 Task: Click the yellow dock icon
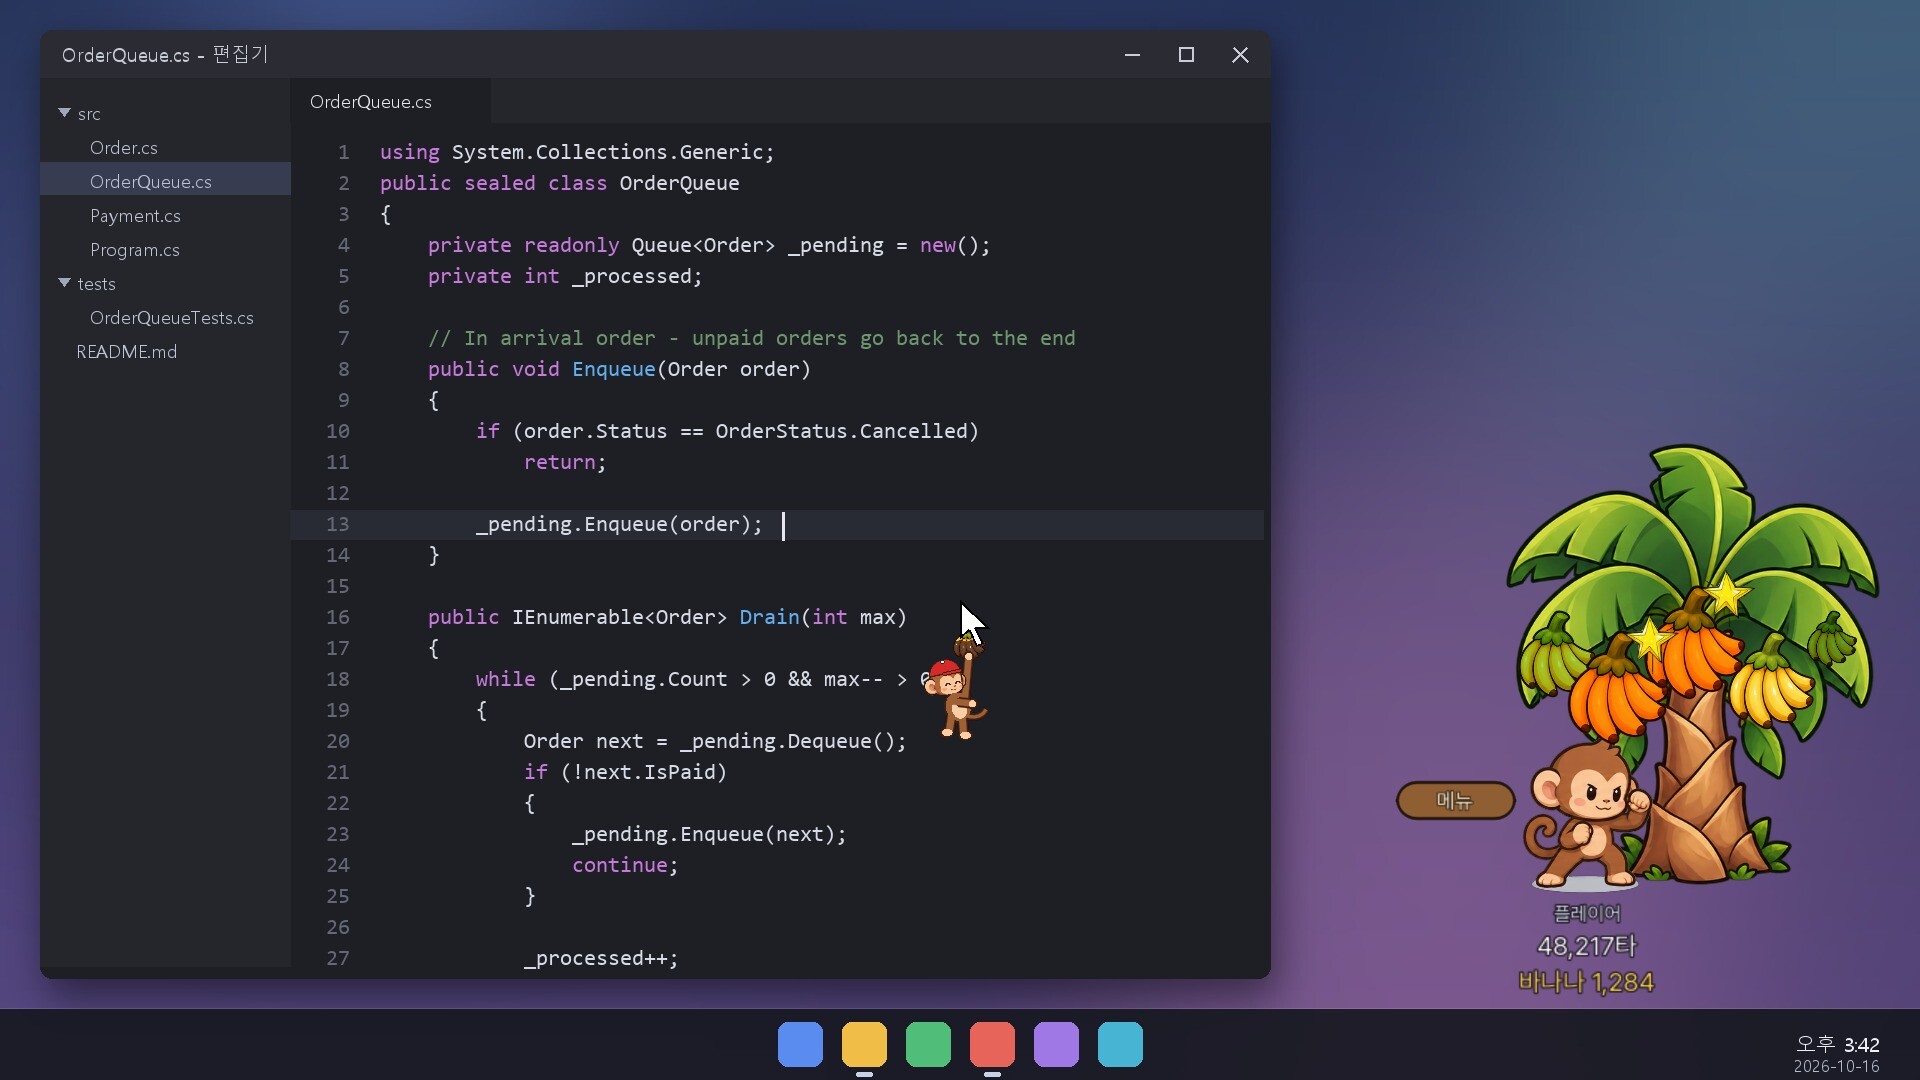pyautogui.click(x=864, y=1044)
